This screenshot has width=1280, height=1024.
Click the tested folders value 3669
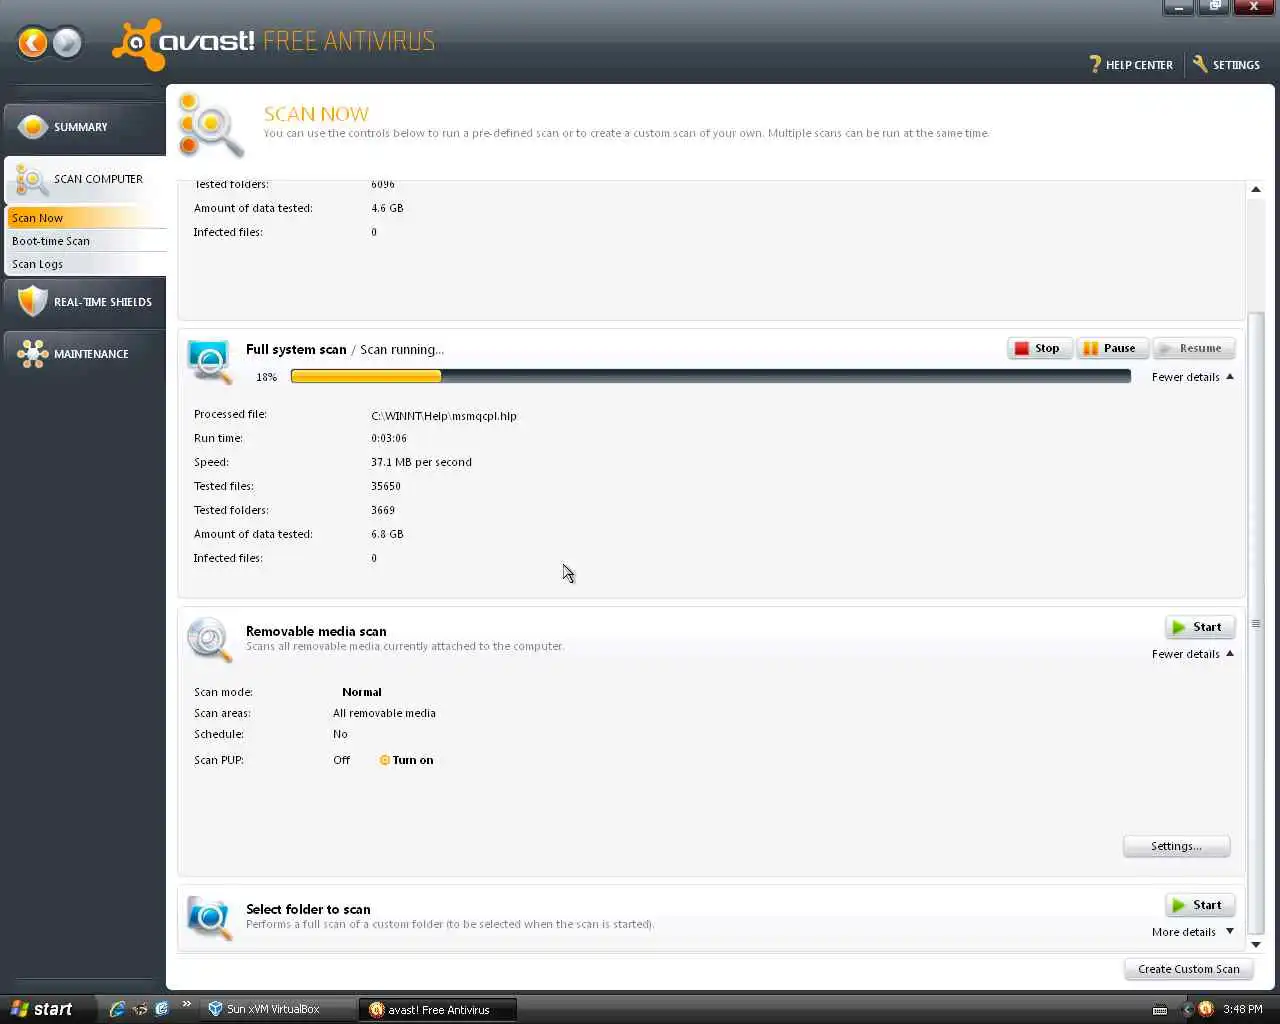pos(383,510)
